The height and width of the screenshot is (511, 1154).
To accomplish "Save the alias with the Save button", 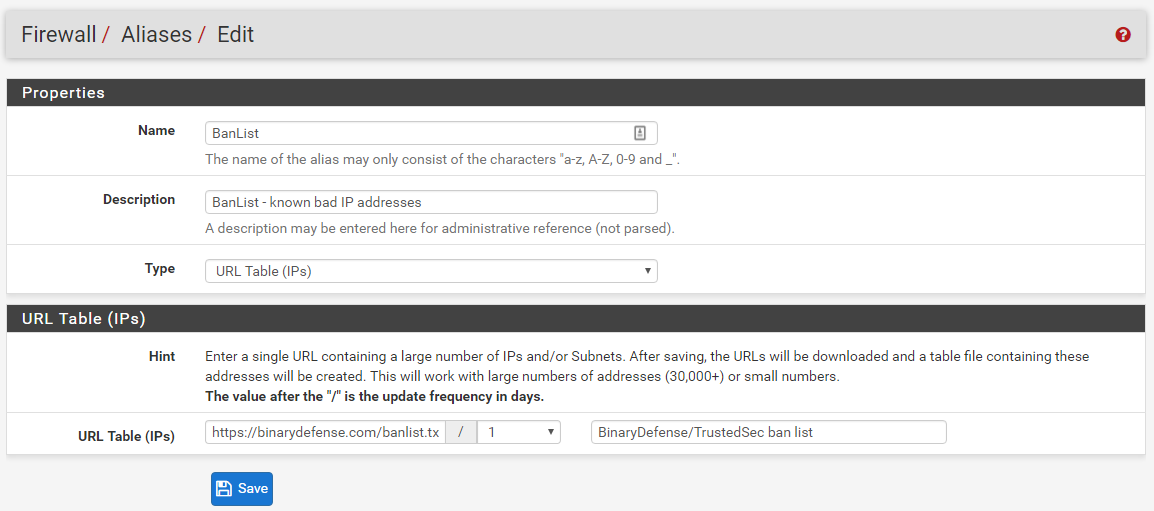I will [242, 488].
